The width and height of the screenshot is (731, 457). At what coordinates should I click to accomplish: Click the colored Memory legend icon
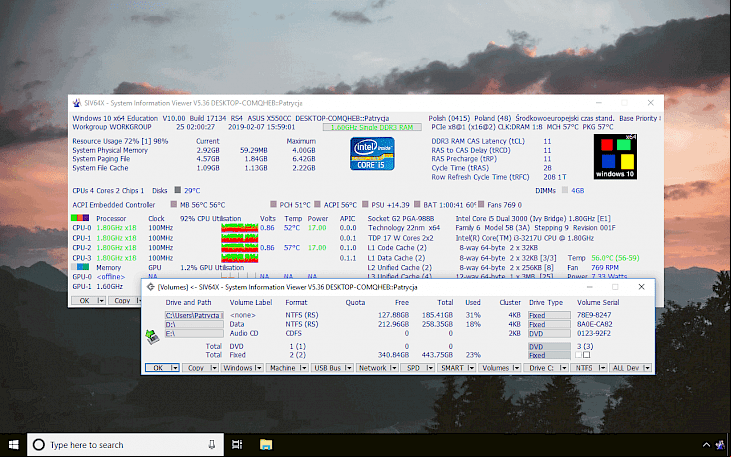tap(80, 267)
